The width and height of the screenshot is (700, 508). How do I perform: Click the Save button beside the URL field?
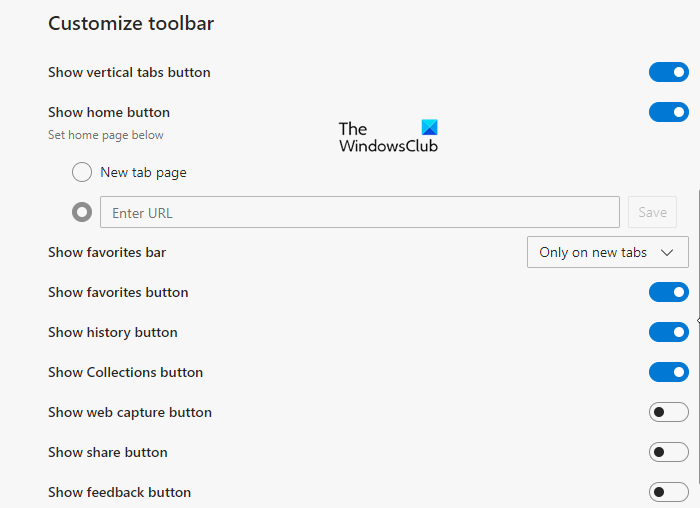(652, 212)
